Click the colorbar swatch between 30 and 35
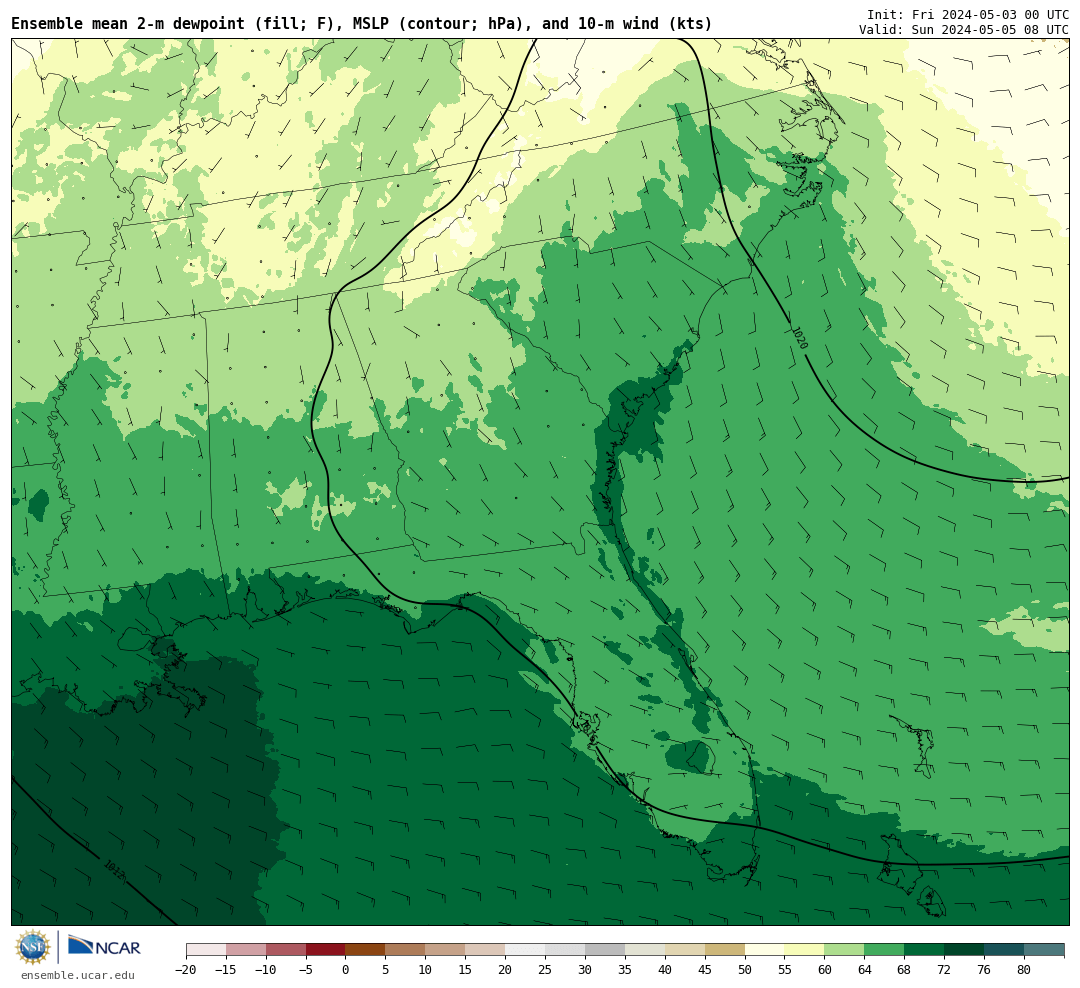The width and height of the screenshot is (1080, 988). click(x=605, y=950)
